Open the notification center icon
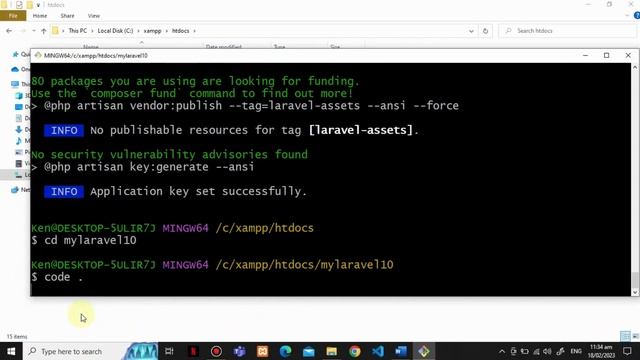 point(627,351)
